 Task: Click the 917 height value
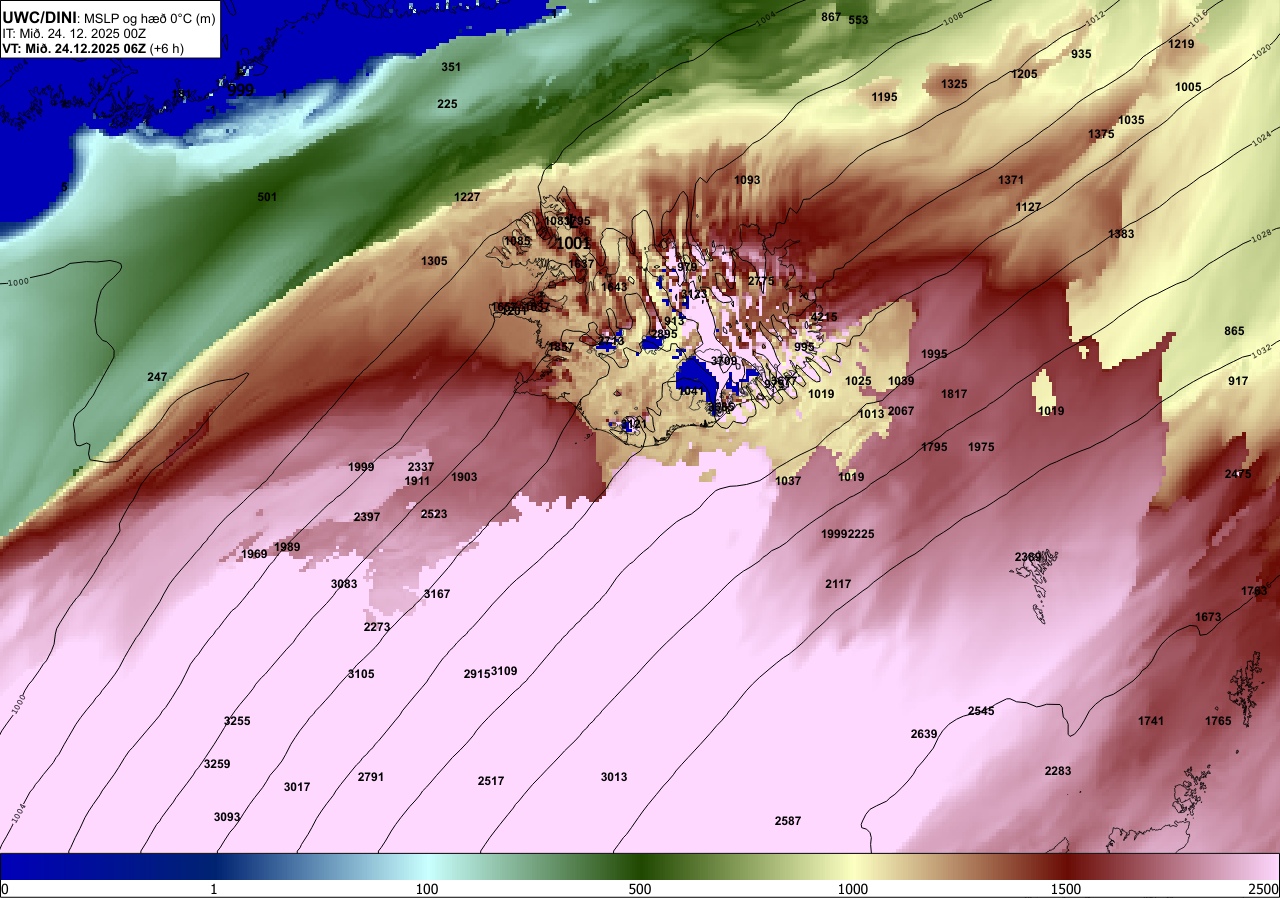coord(1238,381)
